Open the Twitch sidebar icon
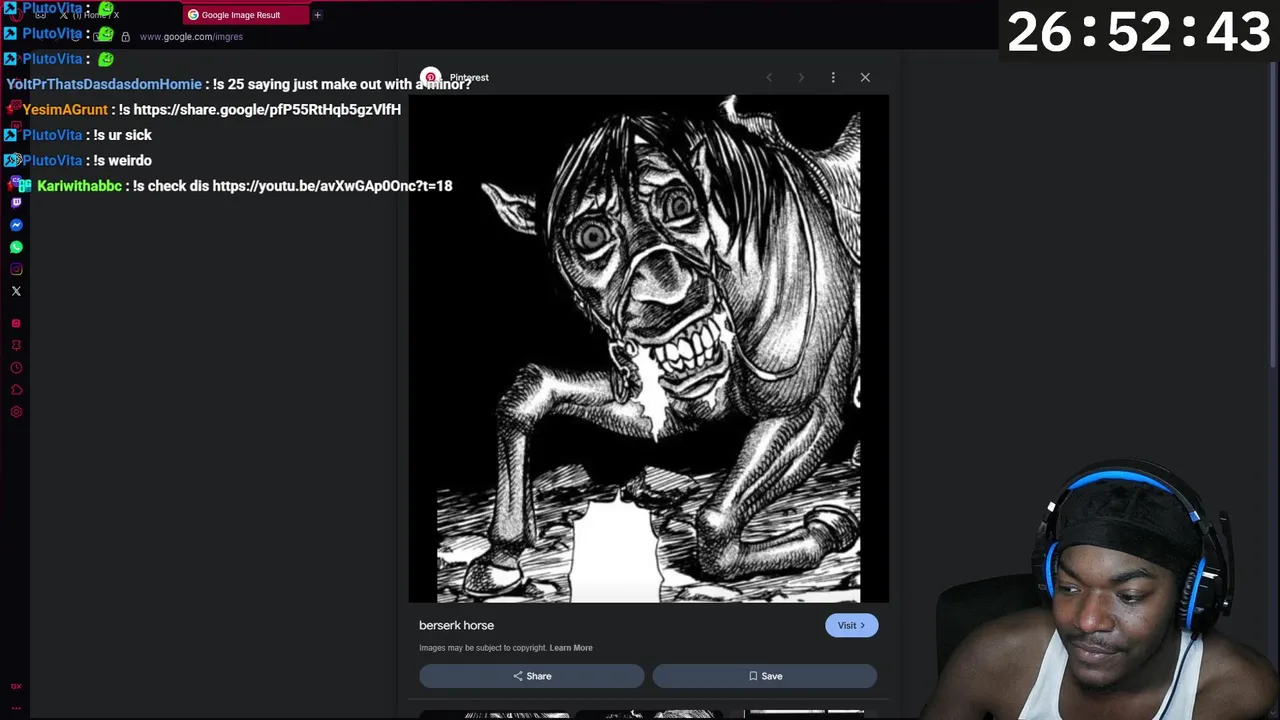The image size is (1280, 720). click(16, 203)
